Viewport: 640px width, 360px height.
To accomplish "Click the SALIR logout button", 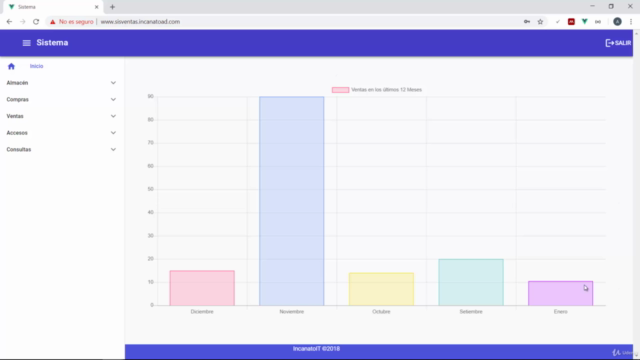I will click(x=618, y=43).
